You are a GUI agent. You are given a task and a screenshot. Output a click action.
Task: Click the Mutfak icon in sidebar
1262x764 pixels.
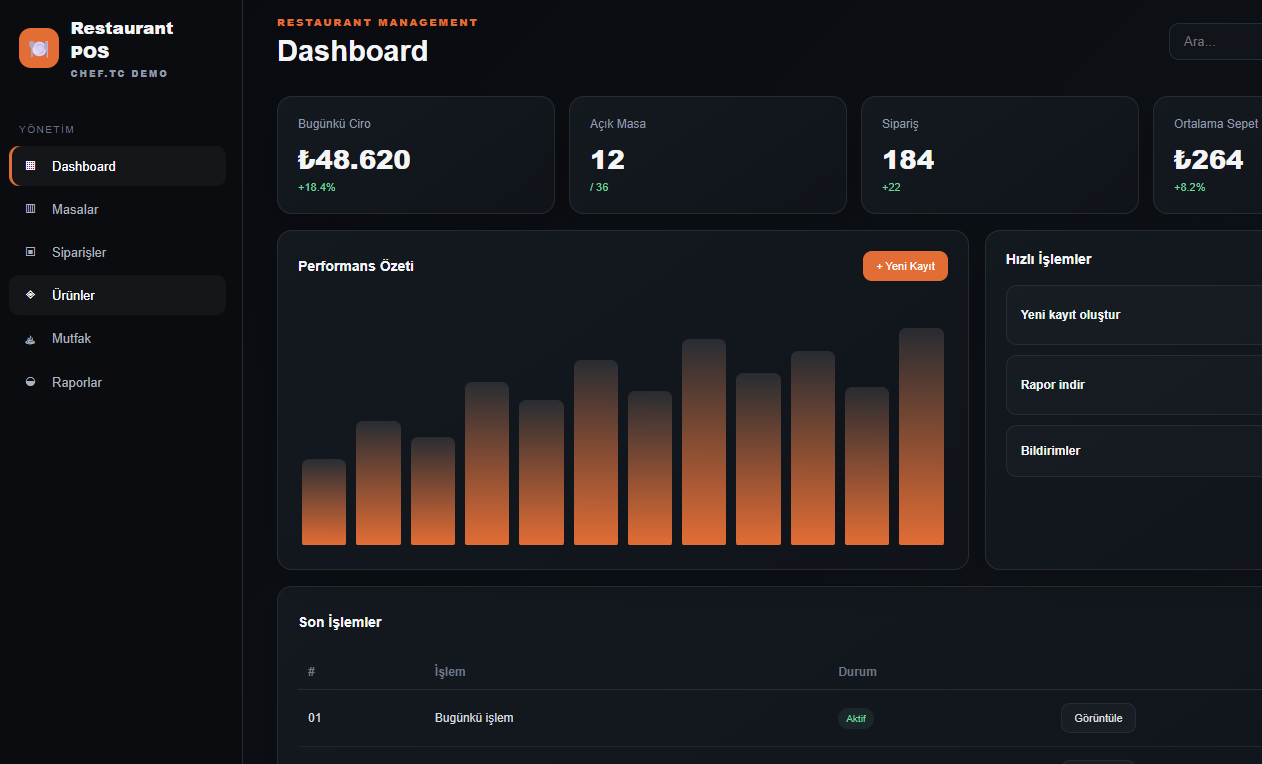coord(30,339)
